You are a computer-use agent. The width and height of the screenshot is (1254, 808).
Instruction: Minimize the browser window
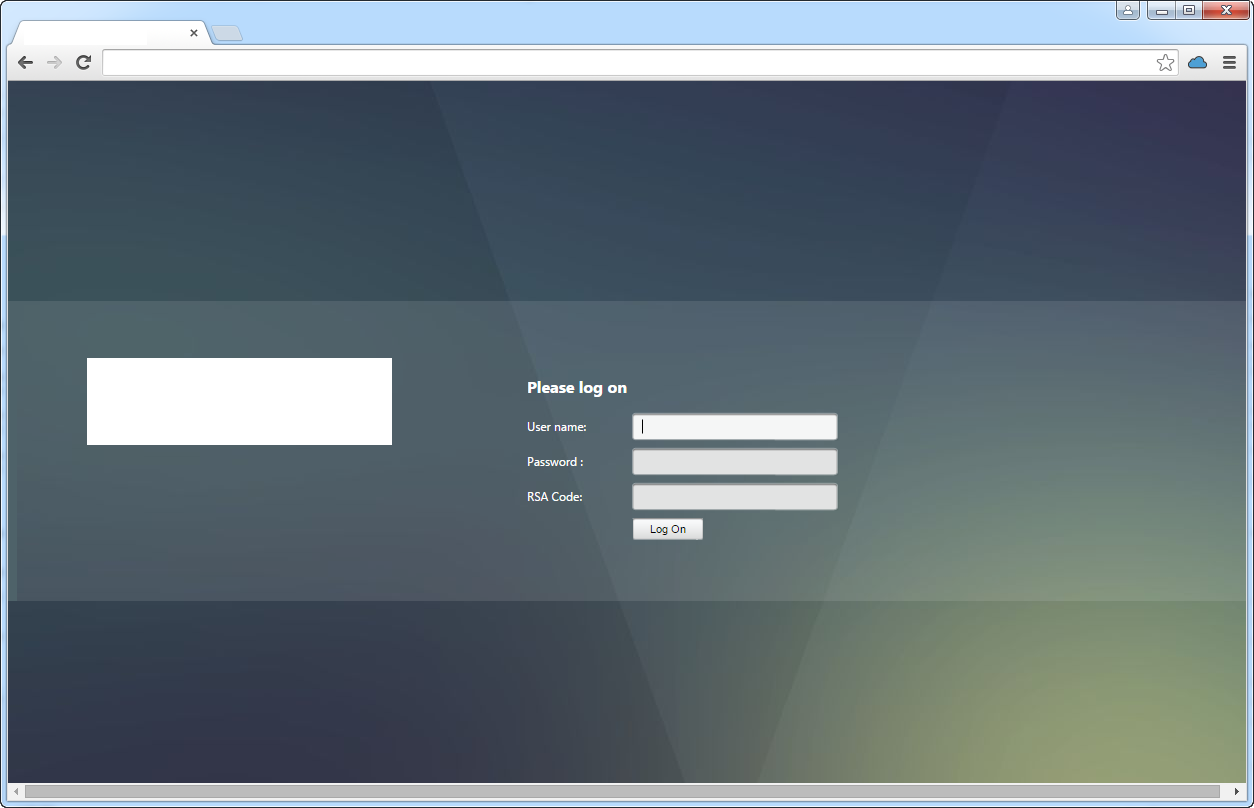tap(1161, 11)
